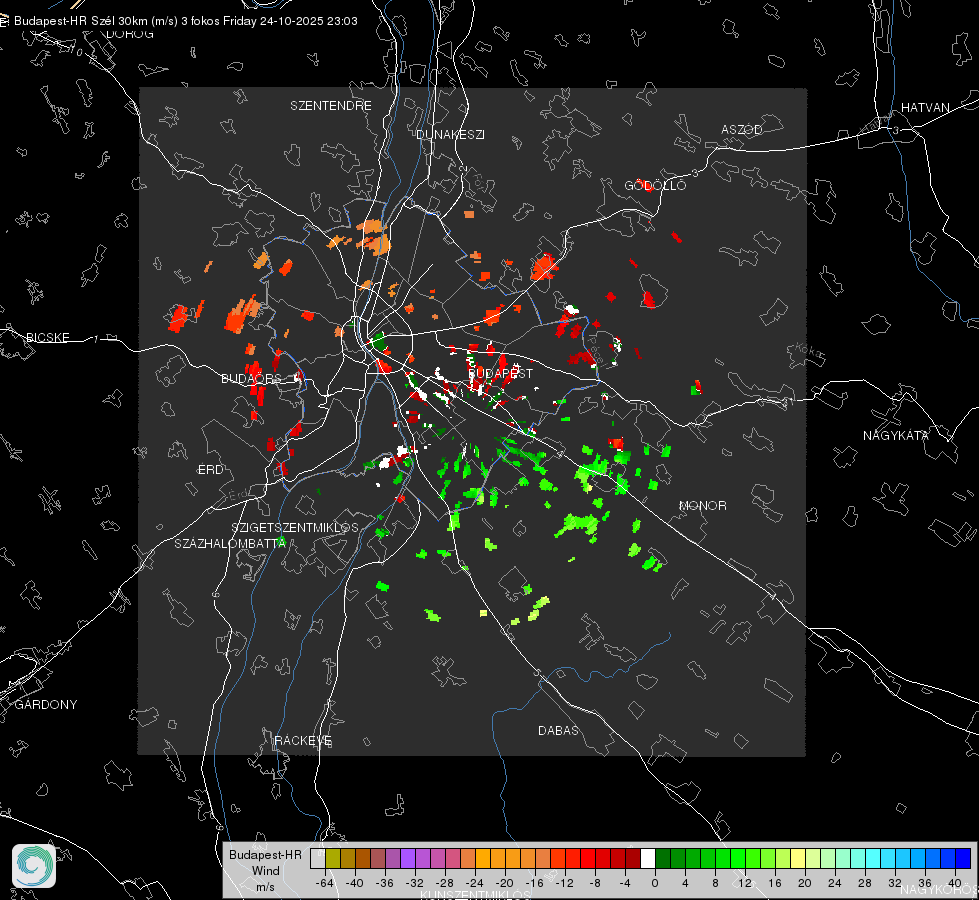Click the 16 value on legend scale
Screen dimensions: 979x900
(x=775, y=883)
